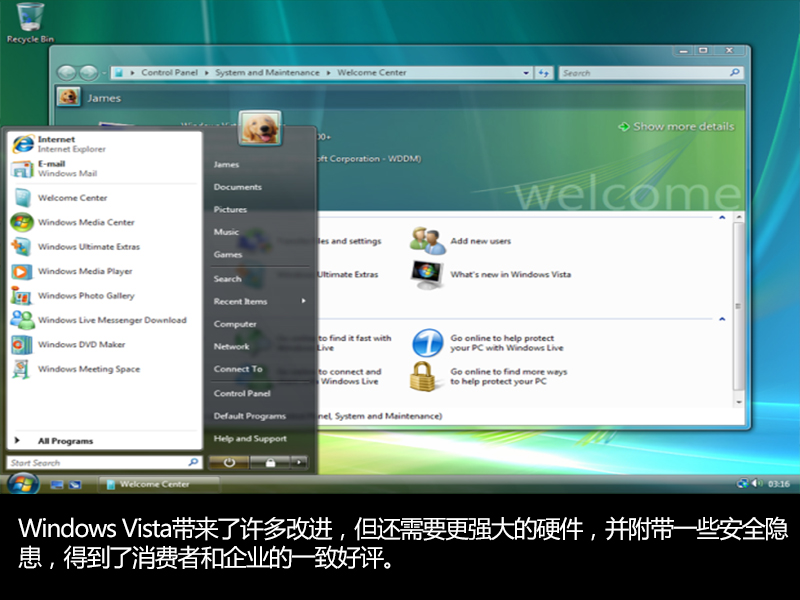This screenshot has width=800, height=600.
Task: Expand Control Panel breadcrumb arrow
Action: point(207,73)
